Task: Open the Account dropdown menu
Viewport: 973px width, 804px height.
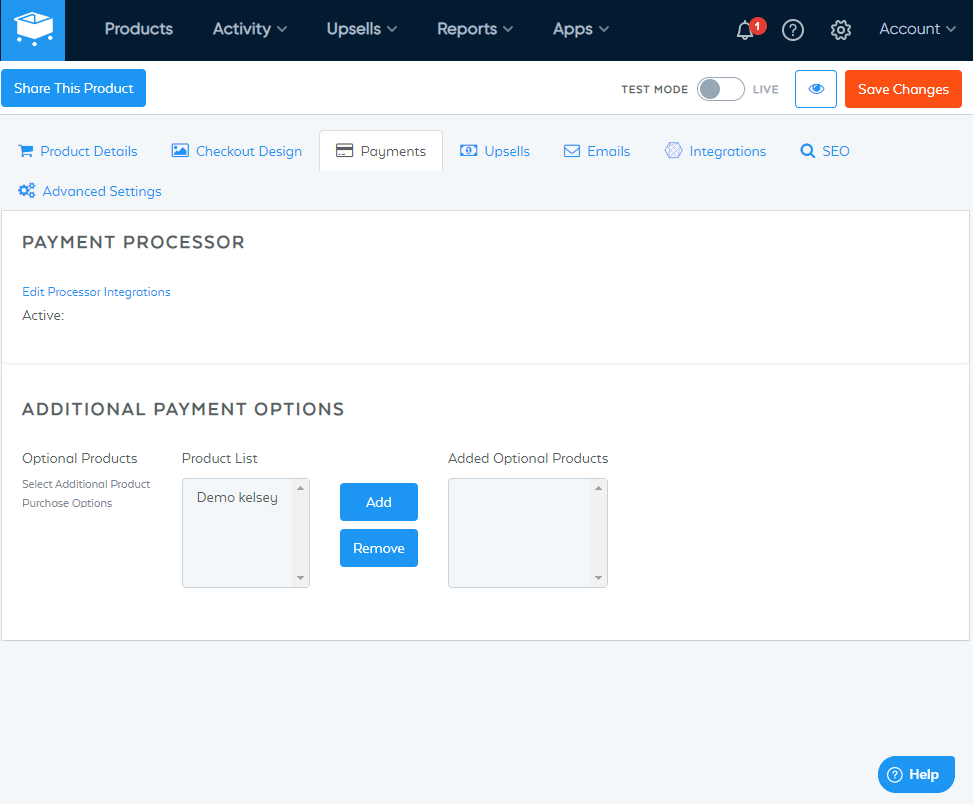Action: [917, 29]
